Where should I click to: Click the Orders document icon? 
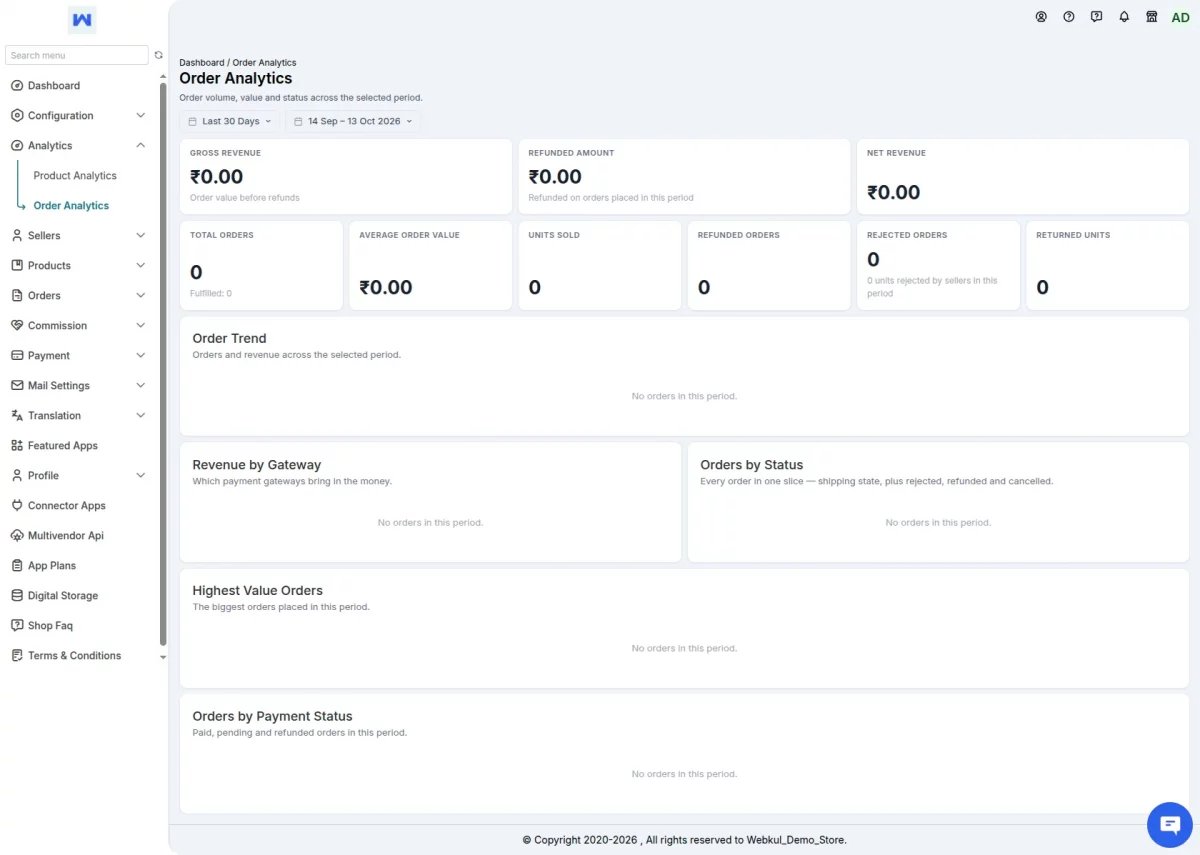17,296
